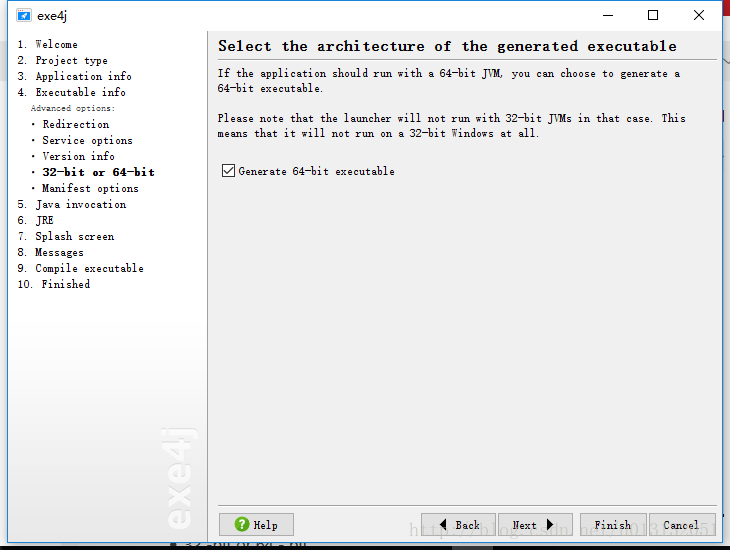Click the exe4j app icon in title bar
The height and width of the screenshot is (550, 730).
(x=24, y=15)
